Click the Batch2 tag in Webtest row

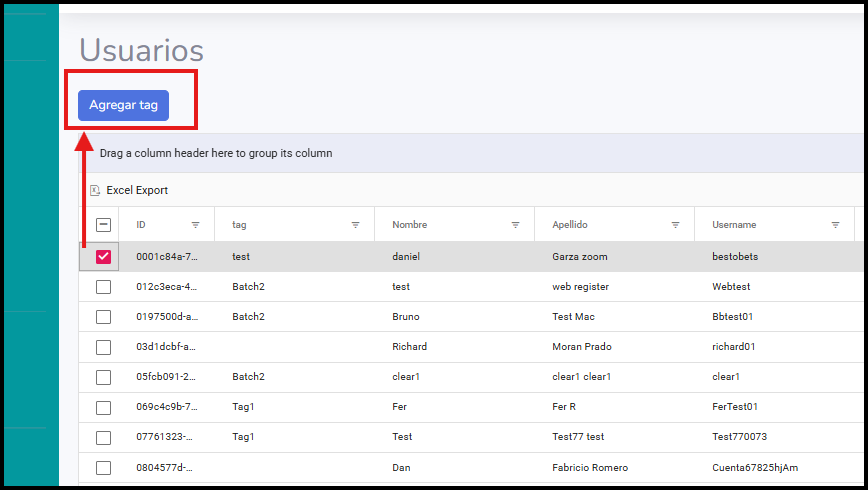(249, 287)
